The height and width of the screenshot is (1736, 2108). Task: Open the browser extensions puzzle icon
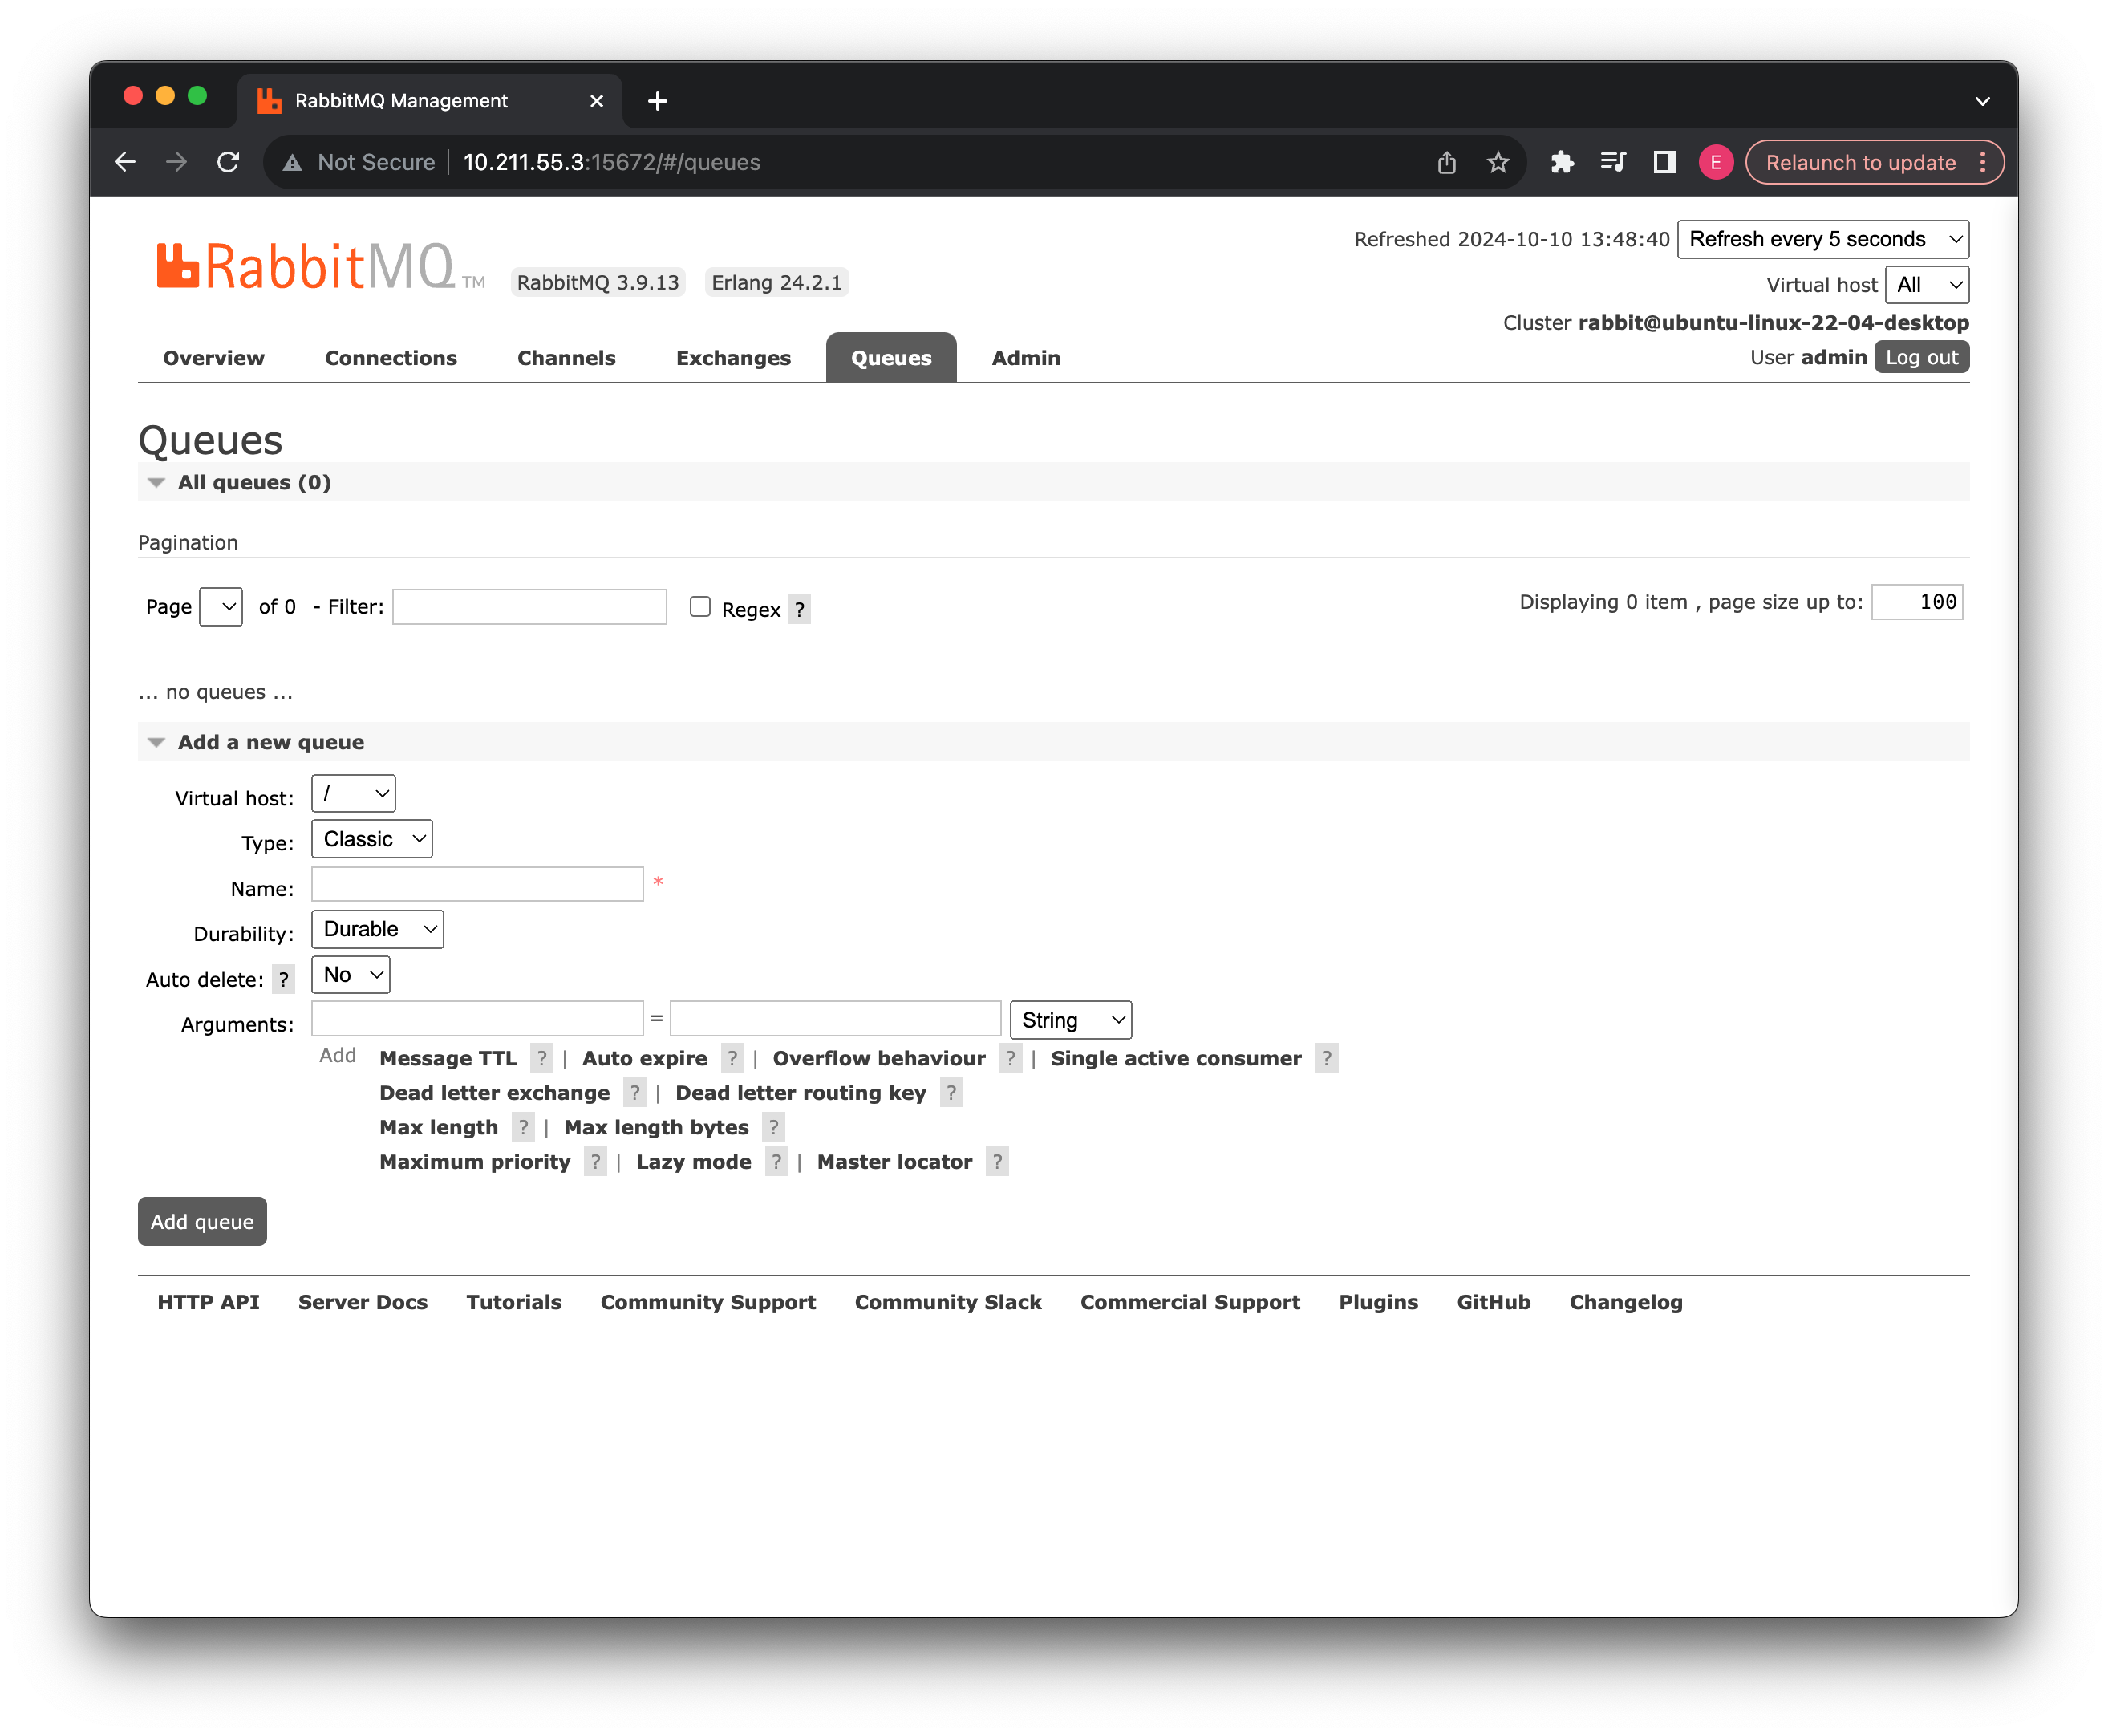point(1562,162)
